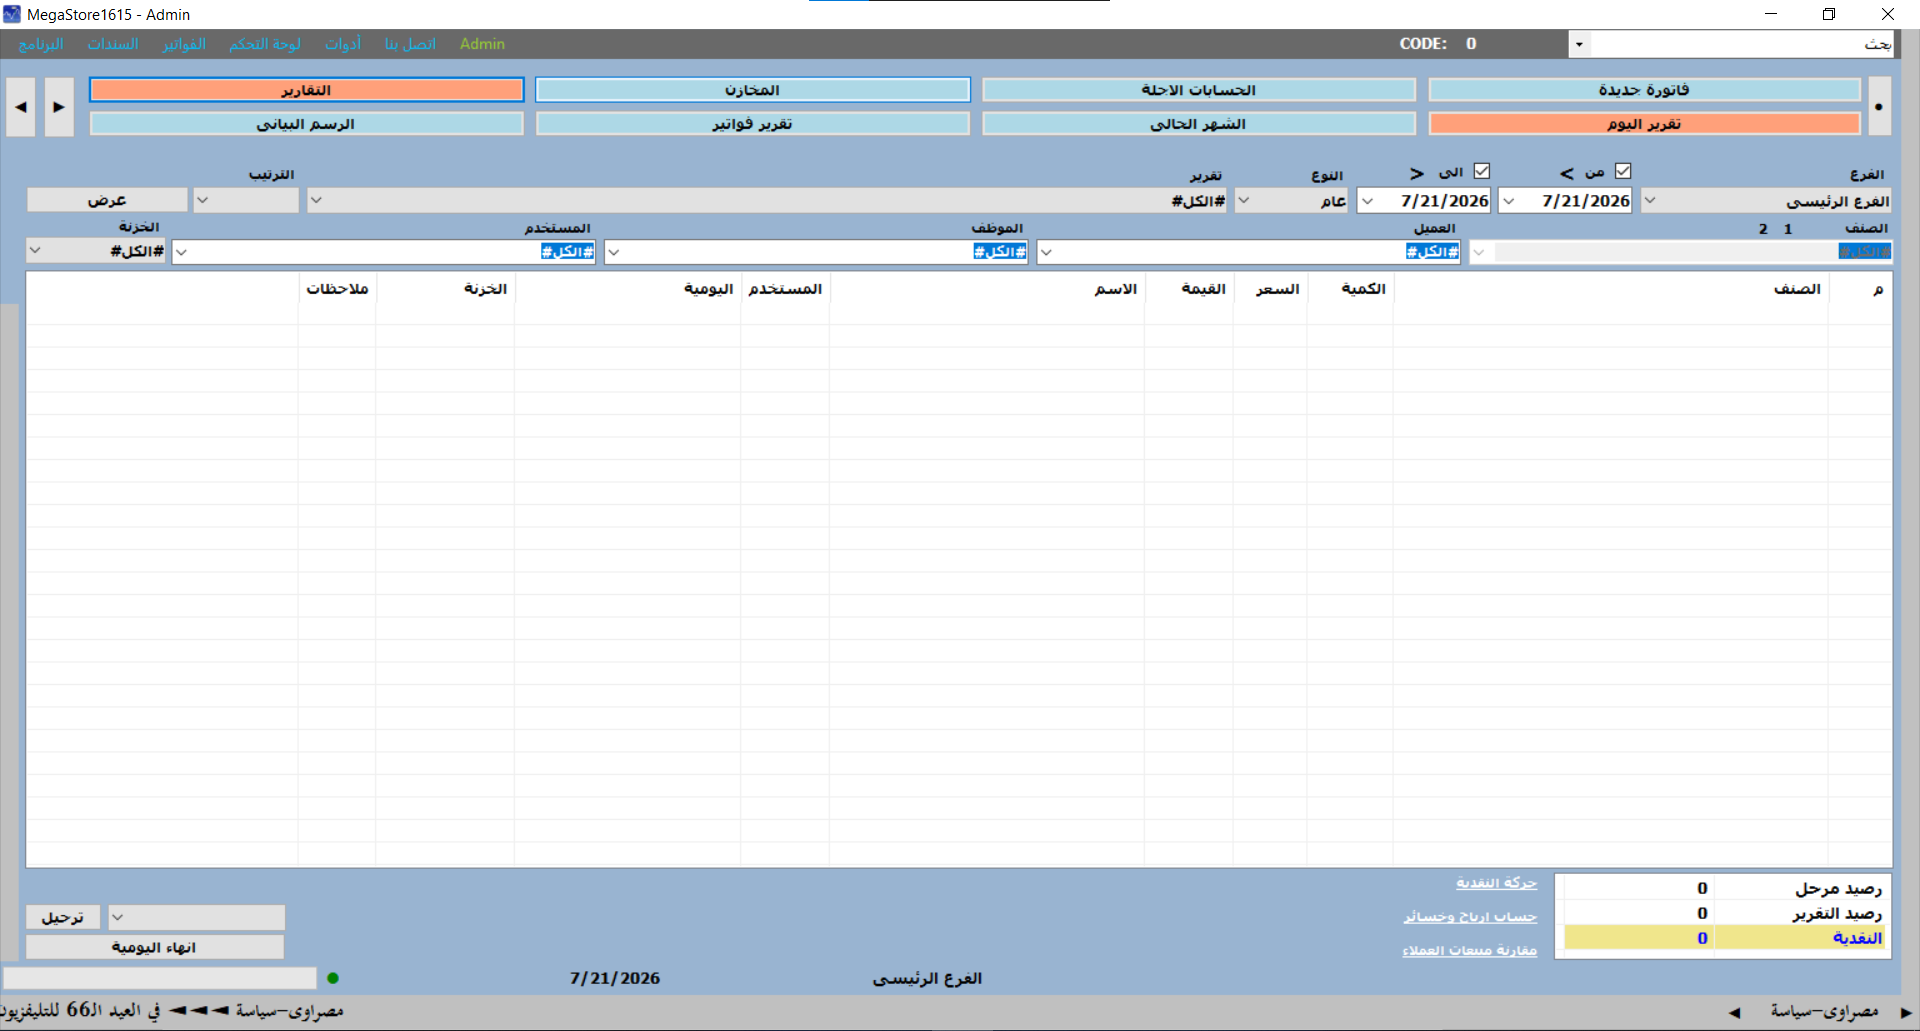
Task: Open the البرنامج menu
Action: point(41,44)
